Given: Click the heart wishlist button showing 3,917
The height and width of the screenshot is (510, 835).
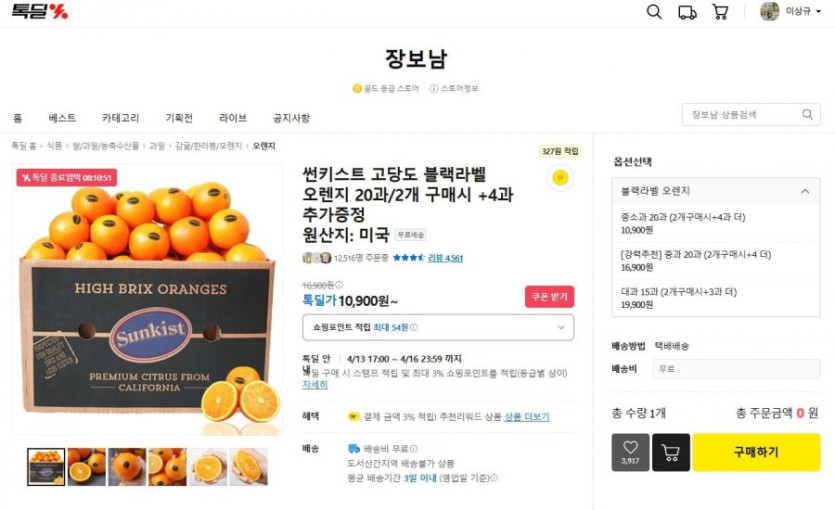Looking at the screenshot, I should (630, 452).
